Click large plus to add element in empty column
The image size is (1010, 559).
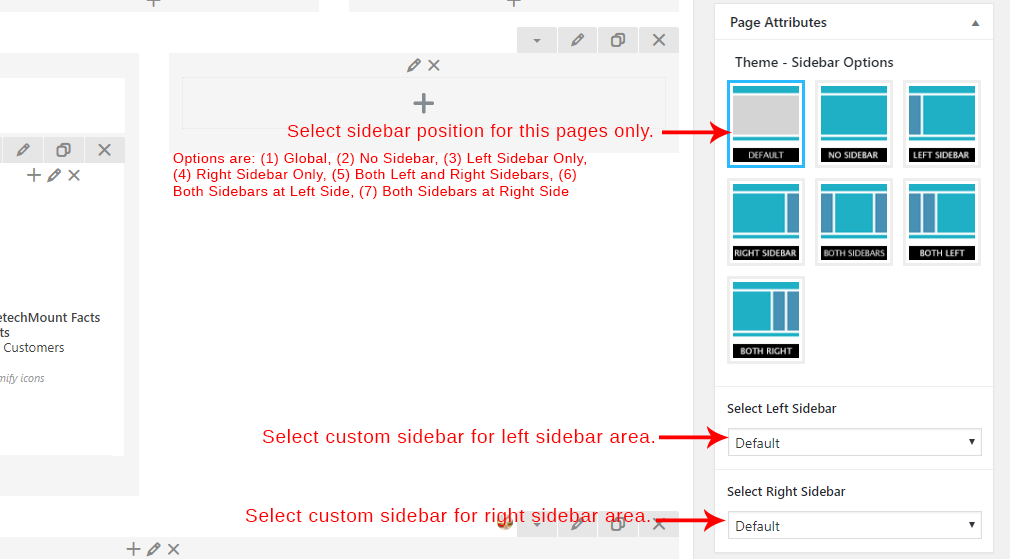424,103
